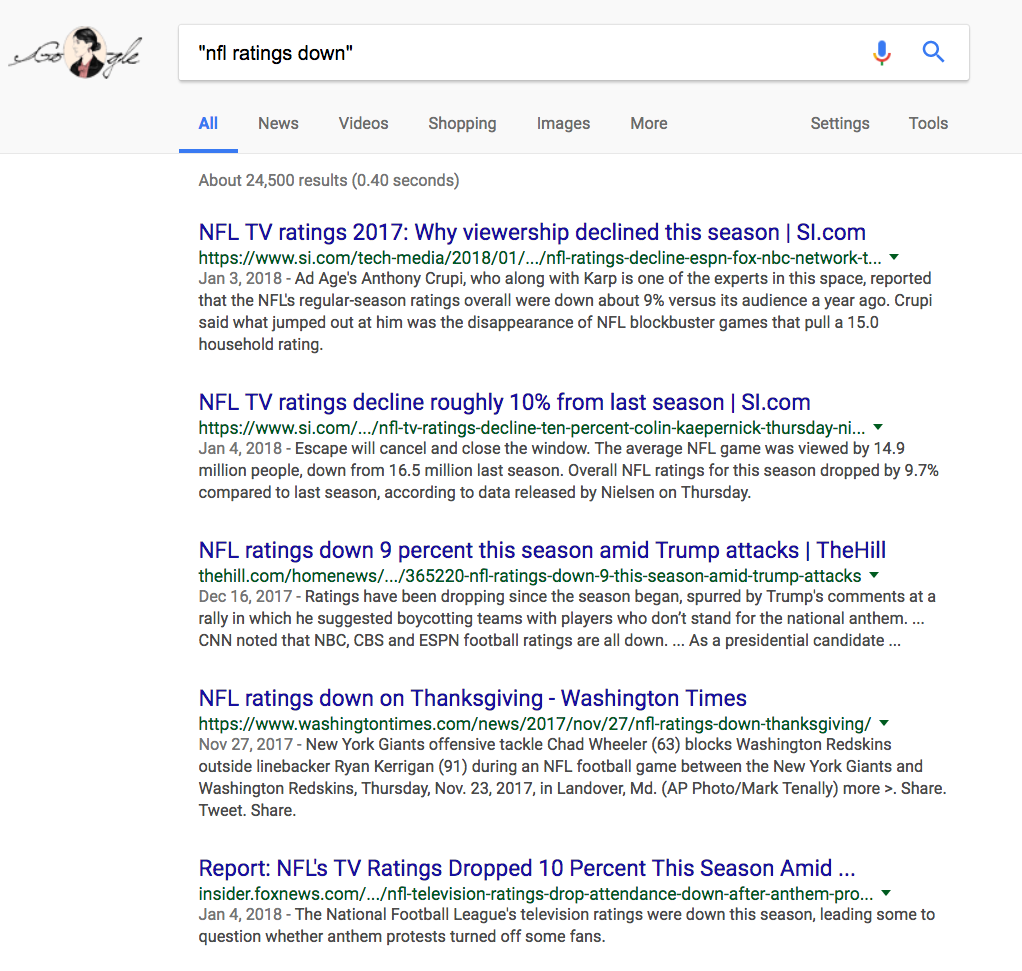Expand the More search categories menu
The height and width of the screenshot is (971, 1022).
(649, 123)
